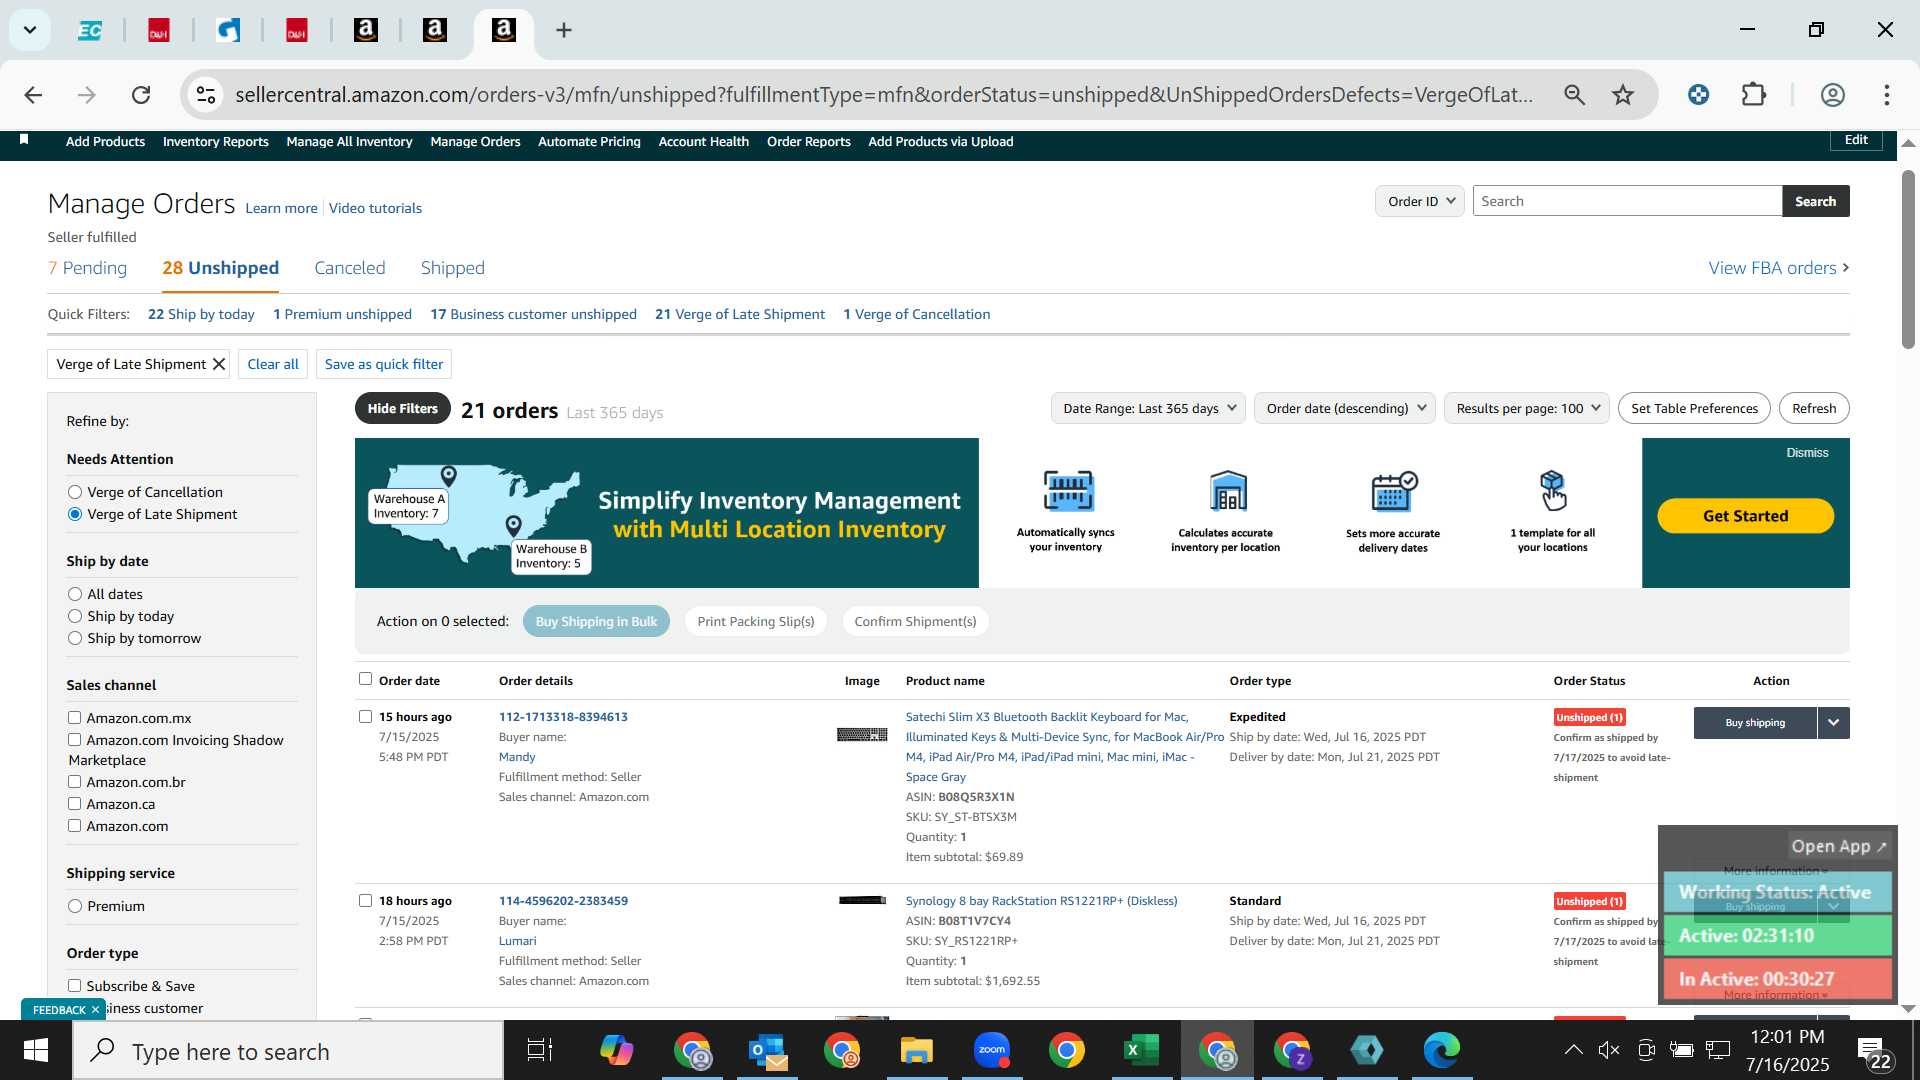The height and width of the screenshot is (1080, 1920).
Task: Open order link 112-1713318-8394613
Action: pyautogui.click(x=563, y=716)
